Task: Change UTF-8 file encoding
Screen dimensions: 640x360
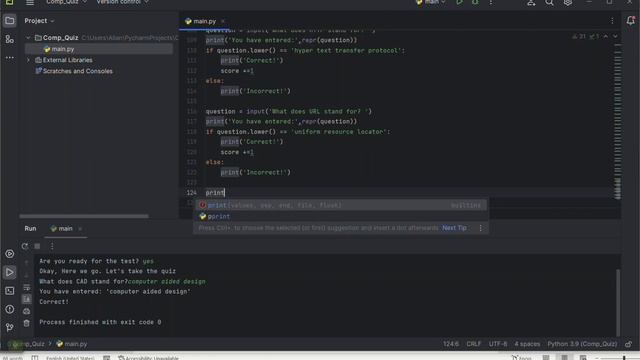Action: [x=498, y=344]
